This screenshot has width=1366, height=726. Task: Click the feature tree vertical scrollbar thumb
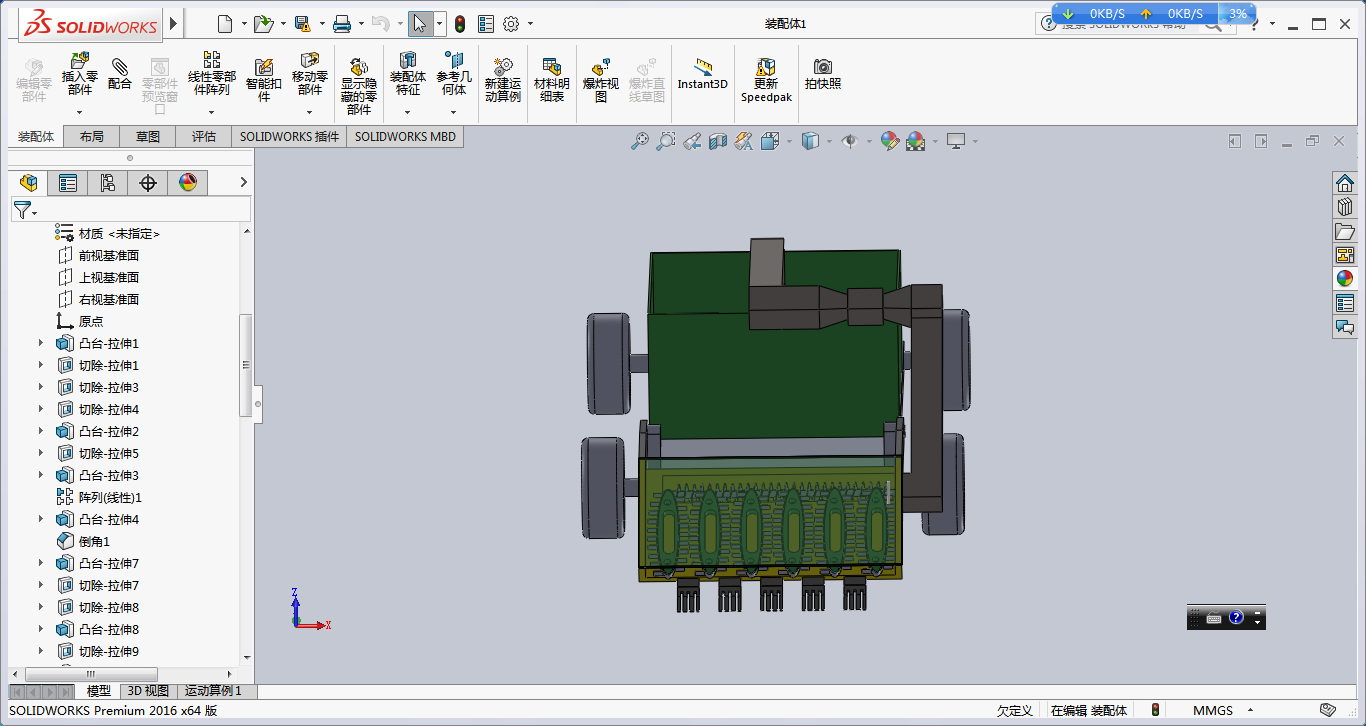(246, 365)
